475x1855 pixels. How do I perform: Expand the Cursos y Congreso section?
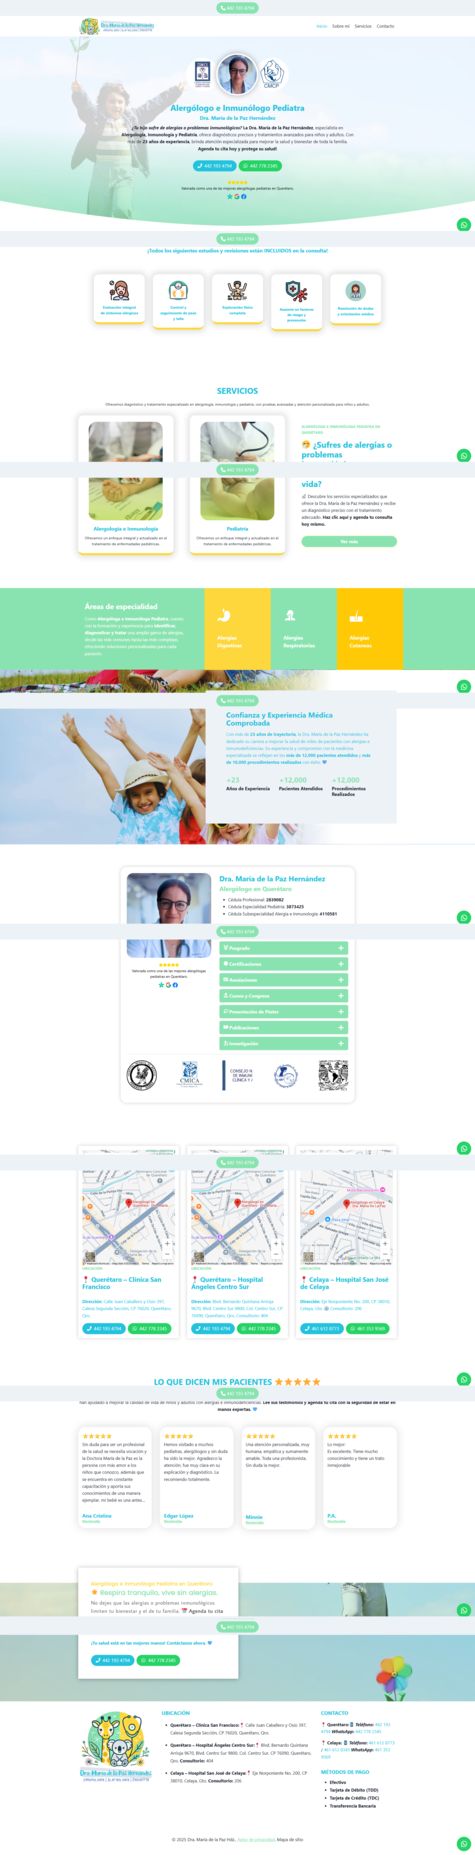coord(284,996)
